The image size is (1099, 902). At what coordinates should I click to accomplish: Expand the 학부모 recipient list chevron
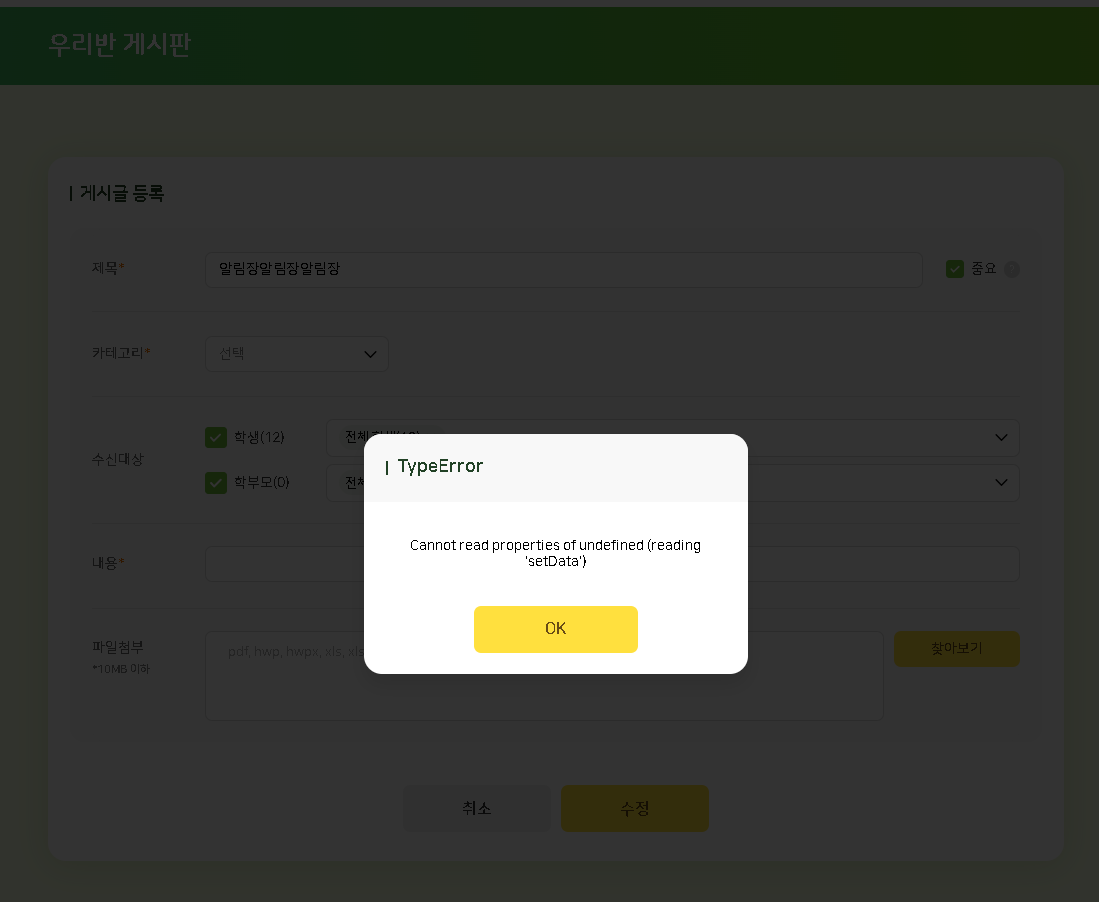[1001, 483]
